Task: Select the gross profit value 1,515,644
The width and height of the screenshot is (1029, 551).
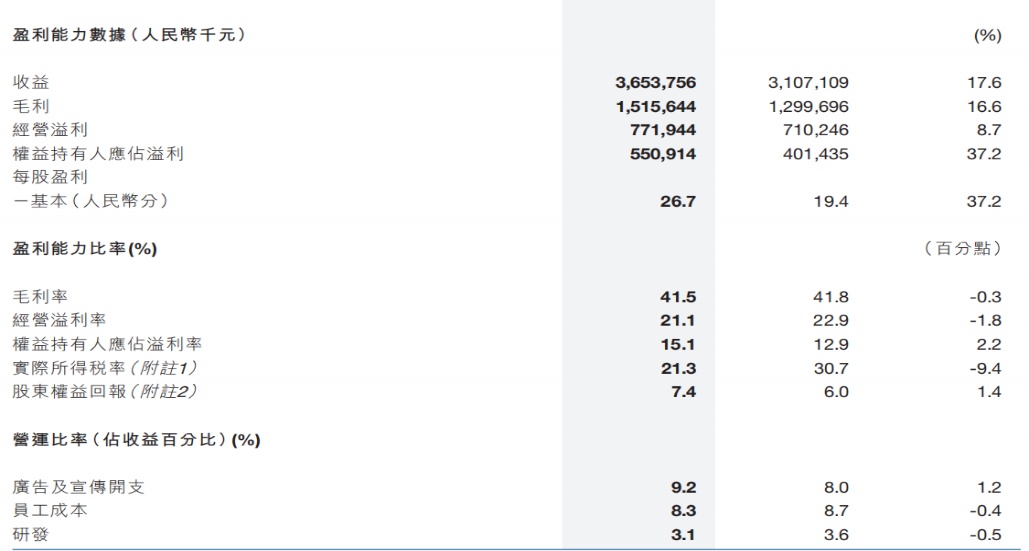Action: coord(655,106)
